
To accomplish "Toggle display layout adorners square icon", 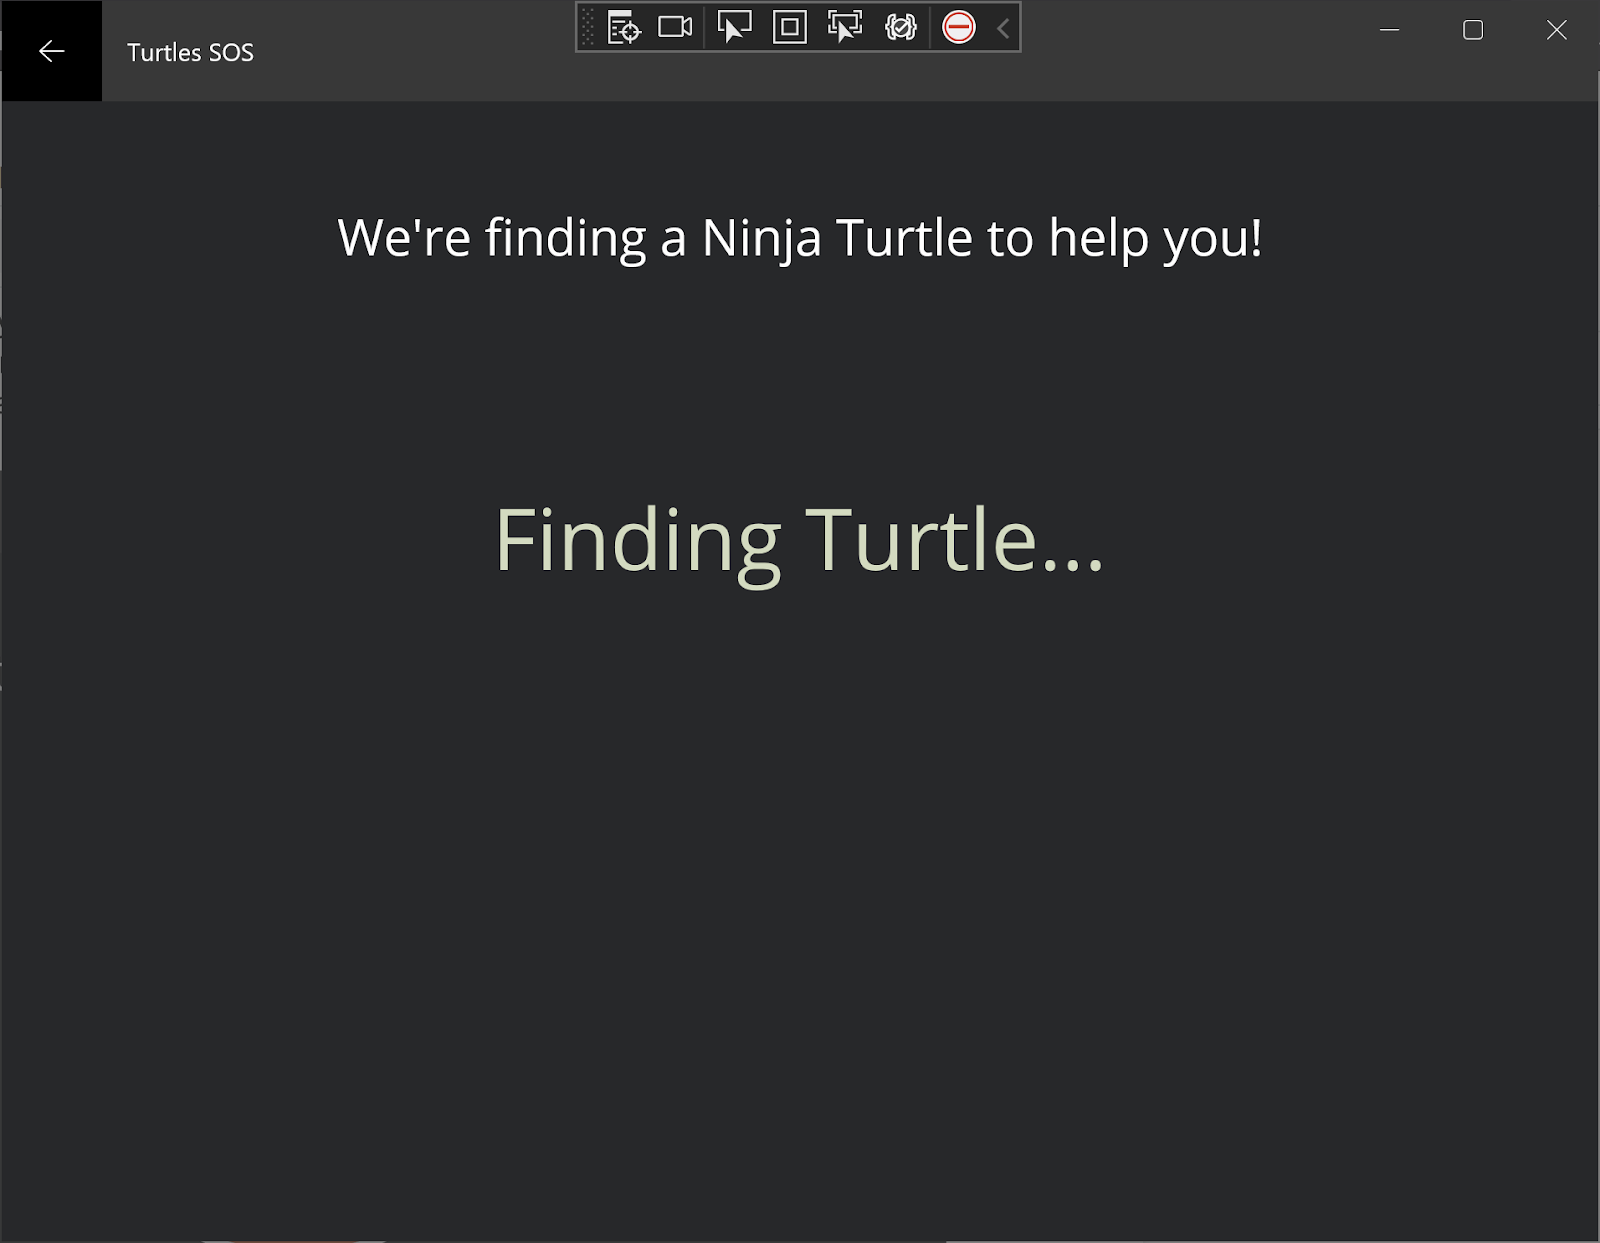I will coord(790,28).
